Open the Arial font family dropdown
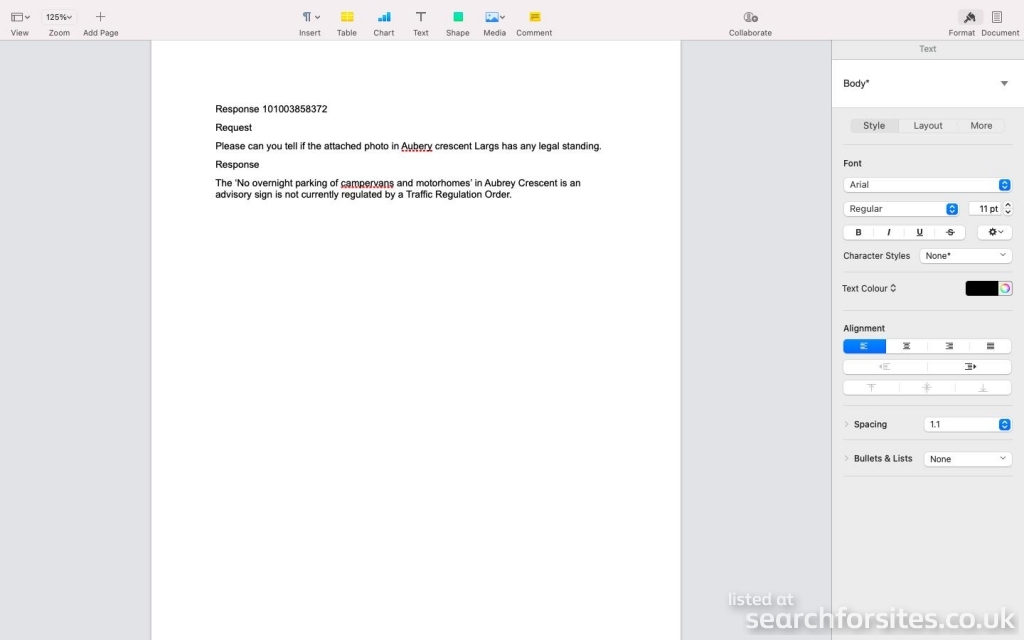This screenshot has width=1024, height=640. point(927,185)
